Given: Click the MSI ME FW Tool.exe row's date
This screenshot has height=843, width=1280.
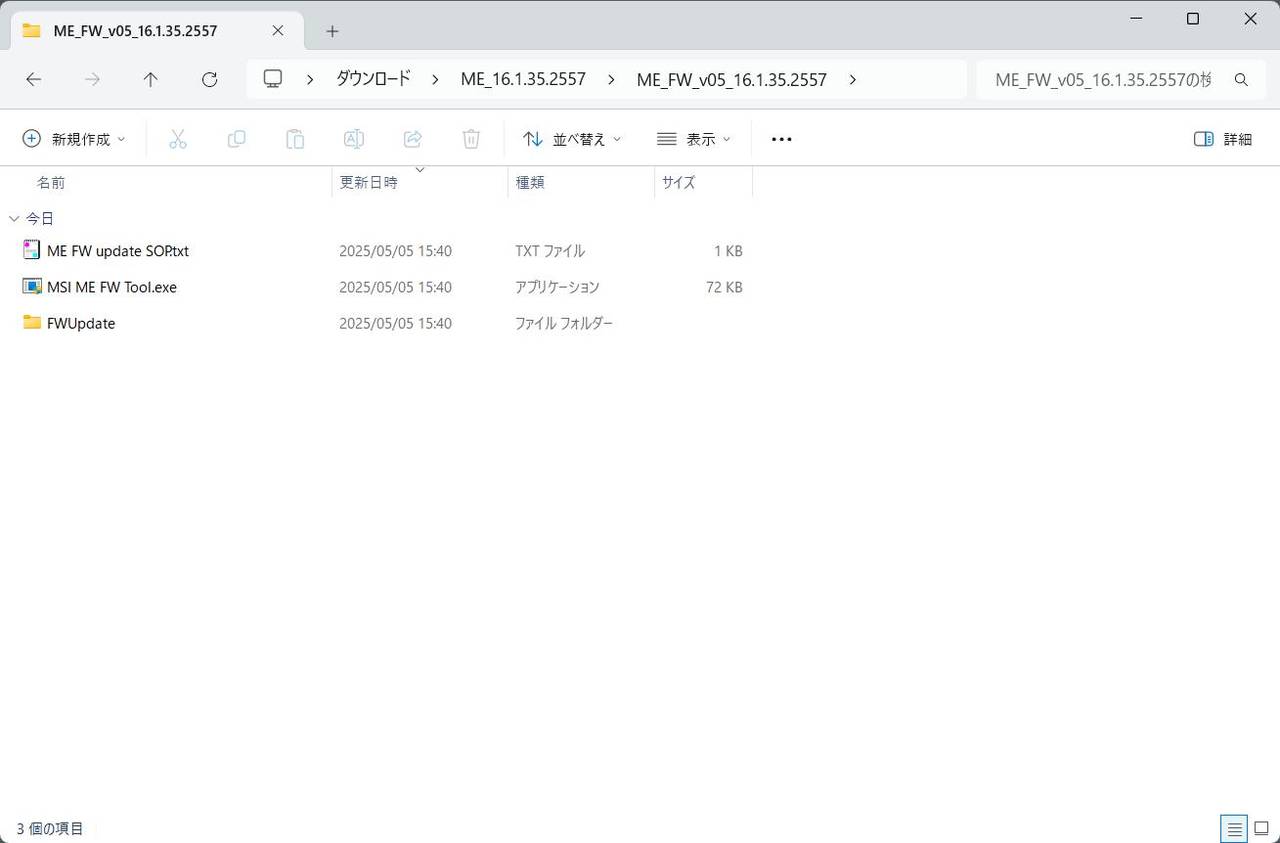Looking at the screenshot, I should click(x=395, y=287).
